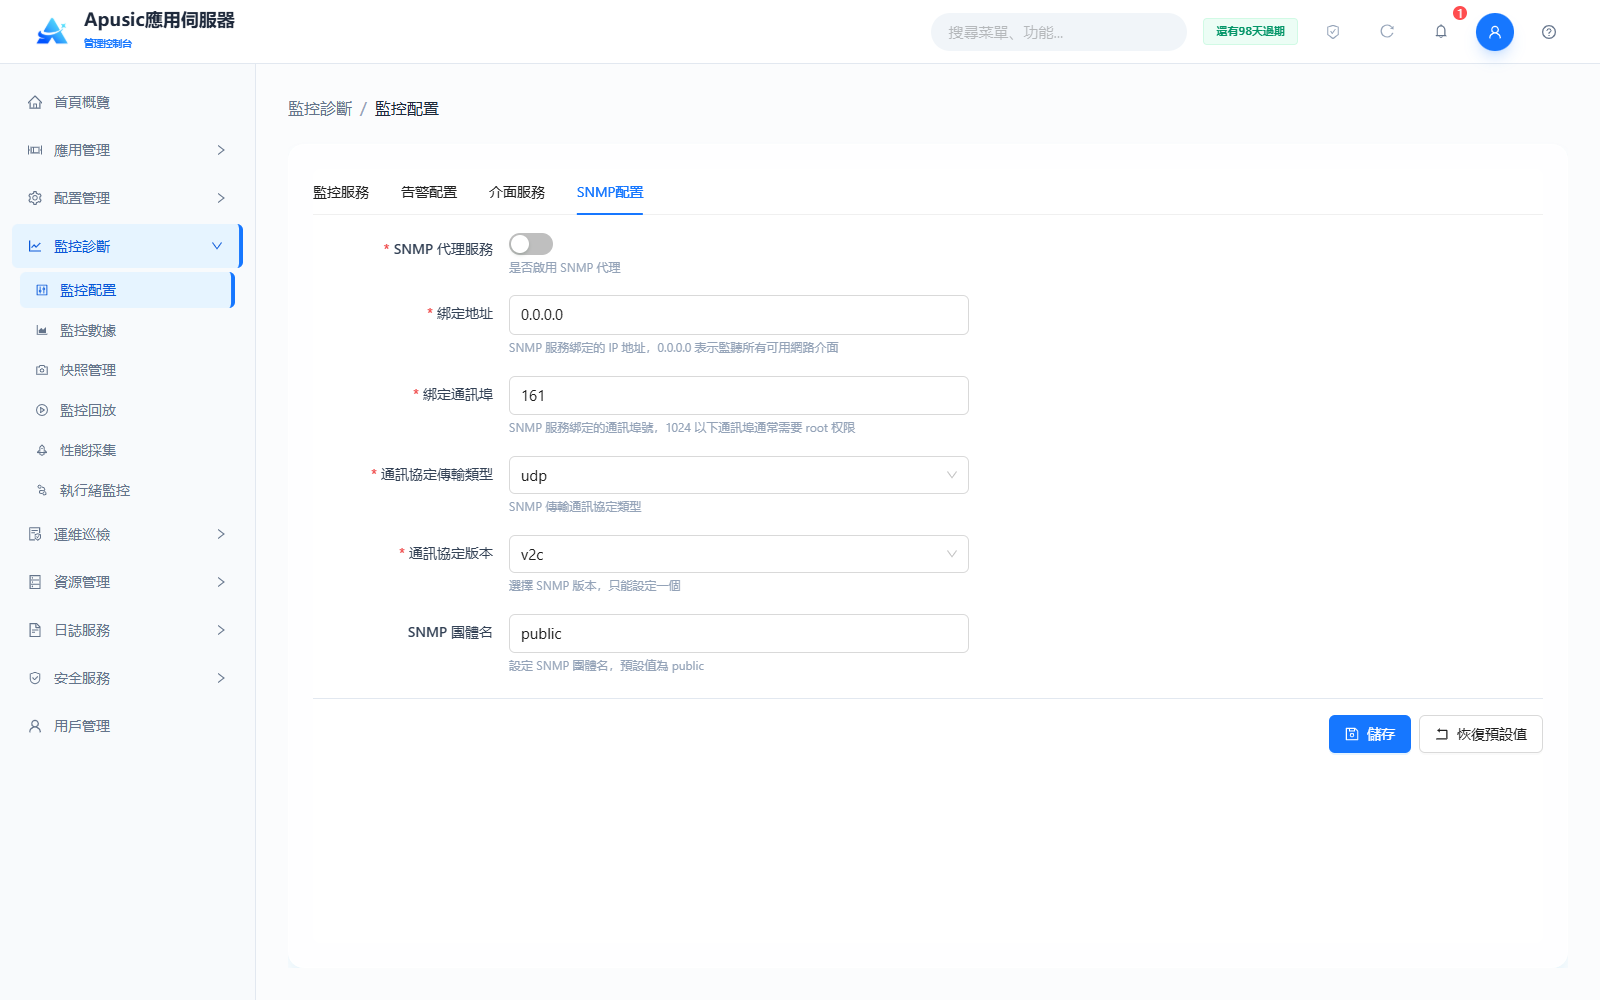Click the SNMP 團體名 input field
The height and width of the screenshot is (1000, 1600).
[738, 634]
